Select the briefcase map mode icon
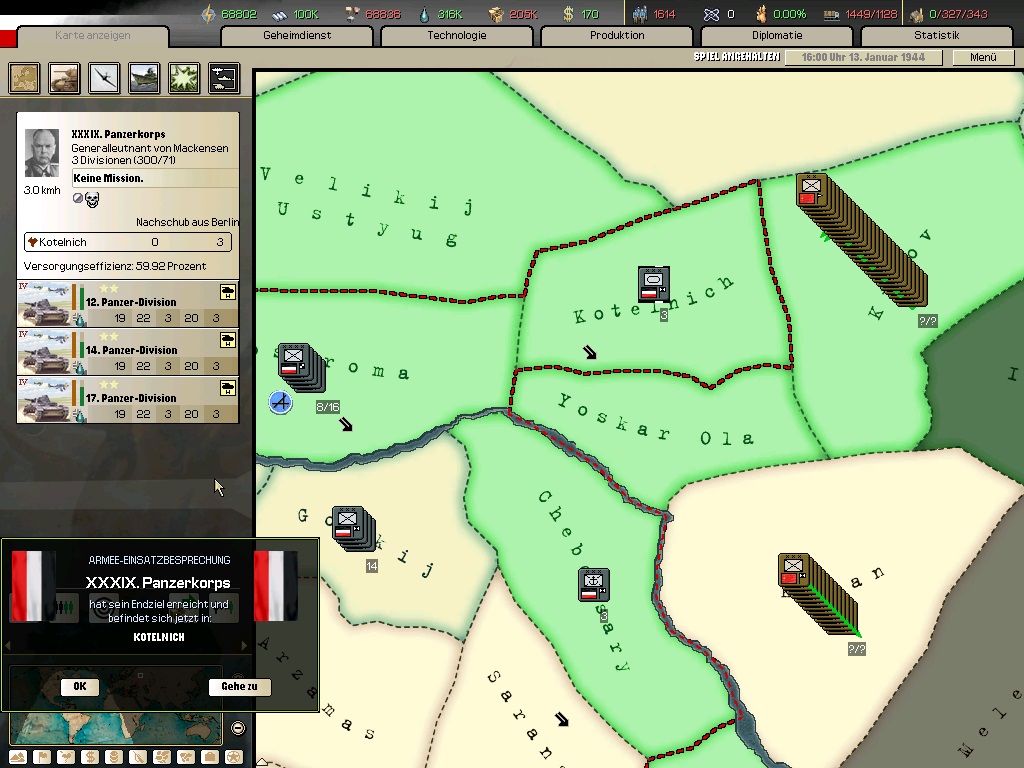Image resolution: width=1024 pixels, height=768 pixels. (x=210, y=757)
